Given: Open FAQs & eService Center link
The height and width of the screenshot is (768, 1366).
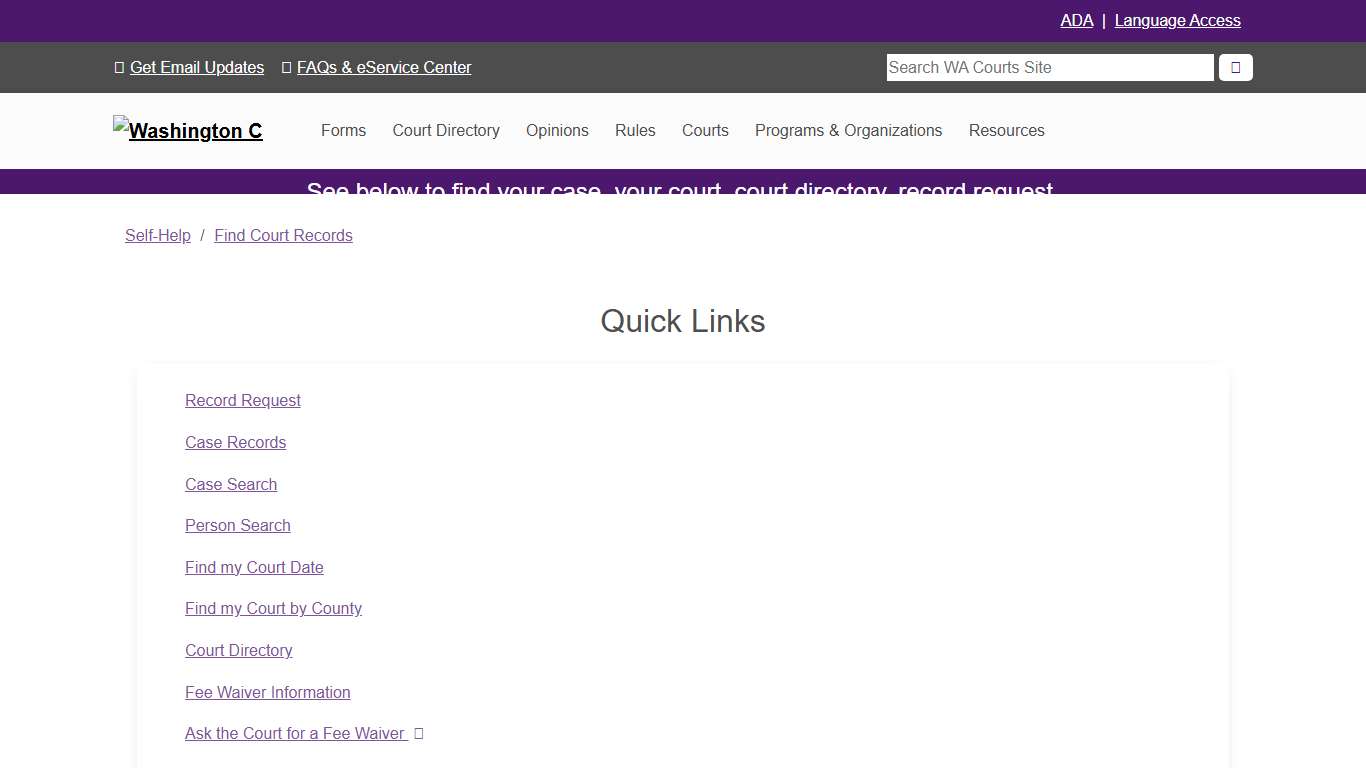Looking at the screenshot, I should [x=384, y=68].
